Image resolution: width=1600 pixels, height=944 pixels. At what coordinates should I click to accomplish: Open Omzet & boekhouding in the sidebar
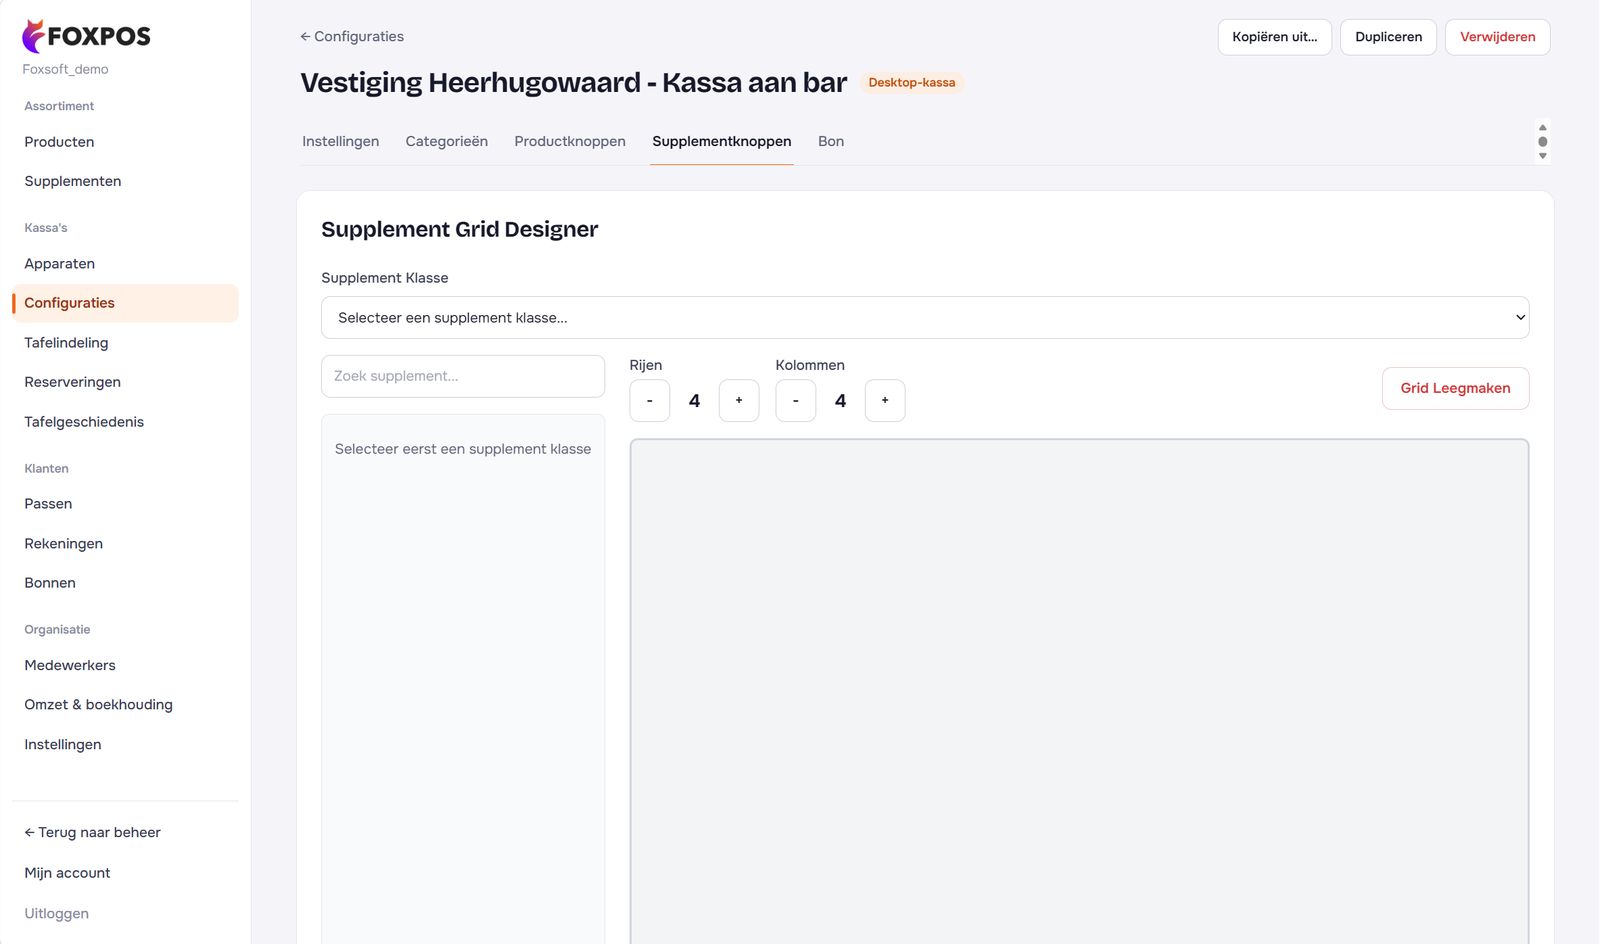pyautogui.click(x=125, y=705)
